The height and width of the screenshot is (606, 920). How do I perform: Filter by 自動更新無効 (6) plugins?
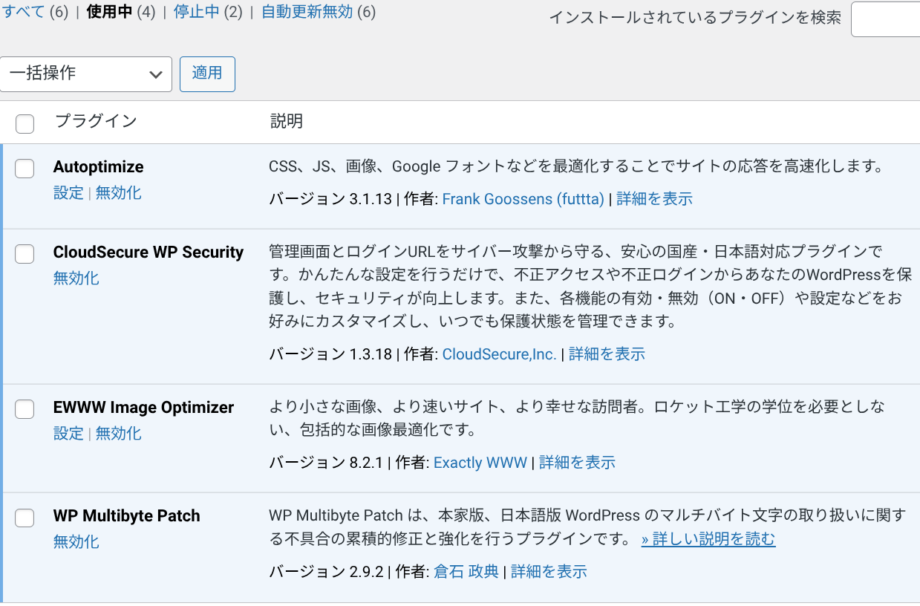(x=318, y=12)
